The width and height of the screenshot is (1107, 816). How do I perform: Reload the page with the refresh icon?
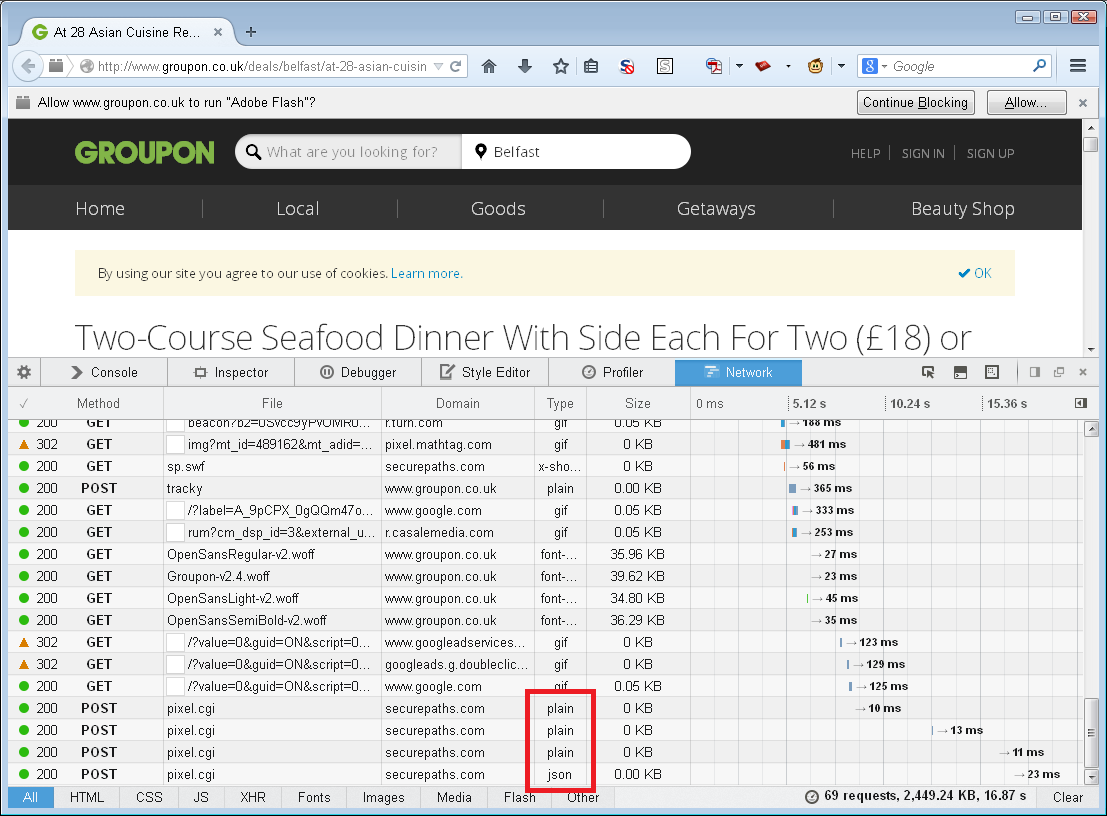point(456,66)
